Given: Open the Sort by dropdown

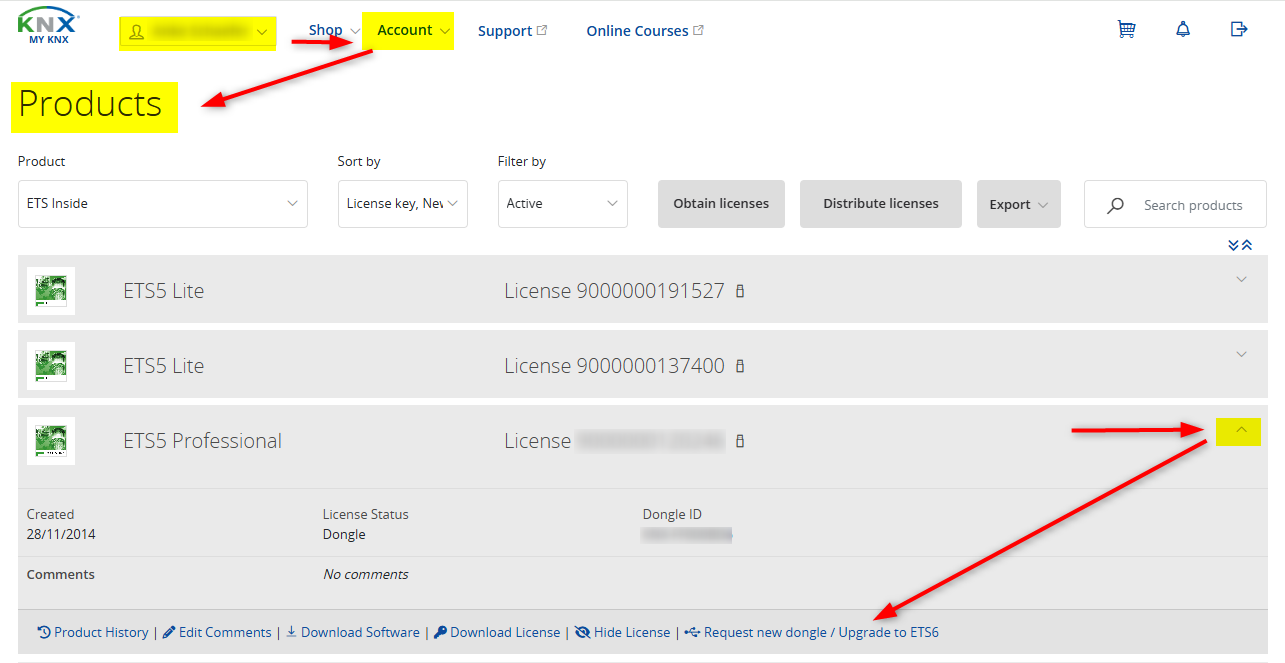Looking at the screenshot, I should (x=403, y=204).
